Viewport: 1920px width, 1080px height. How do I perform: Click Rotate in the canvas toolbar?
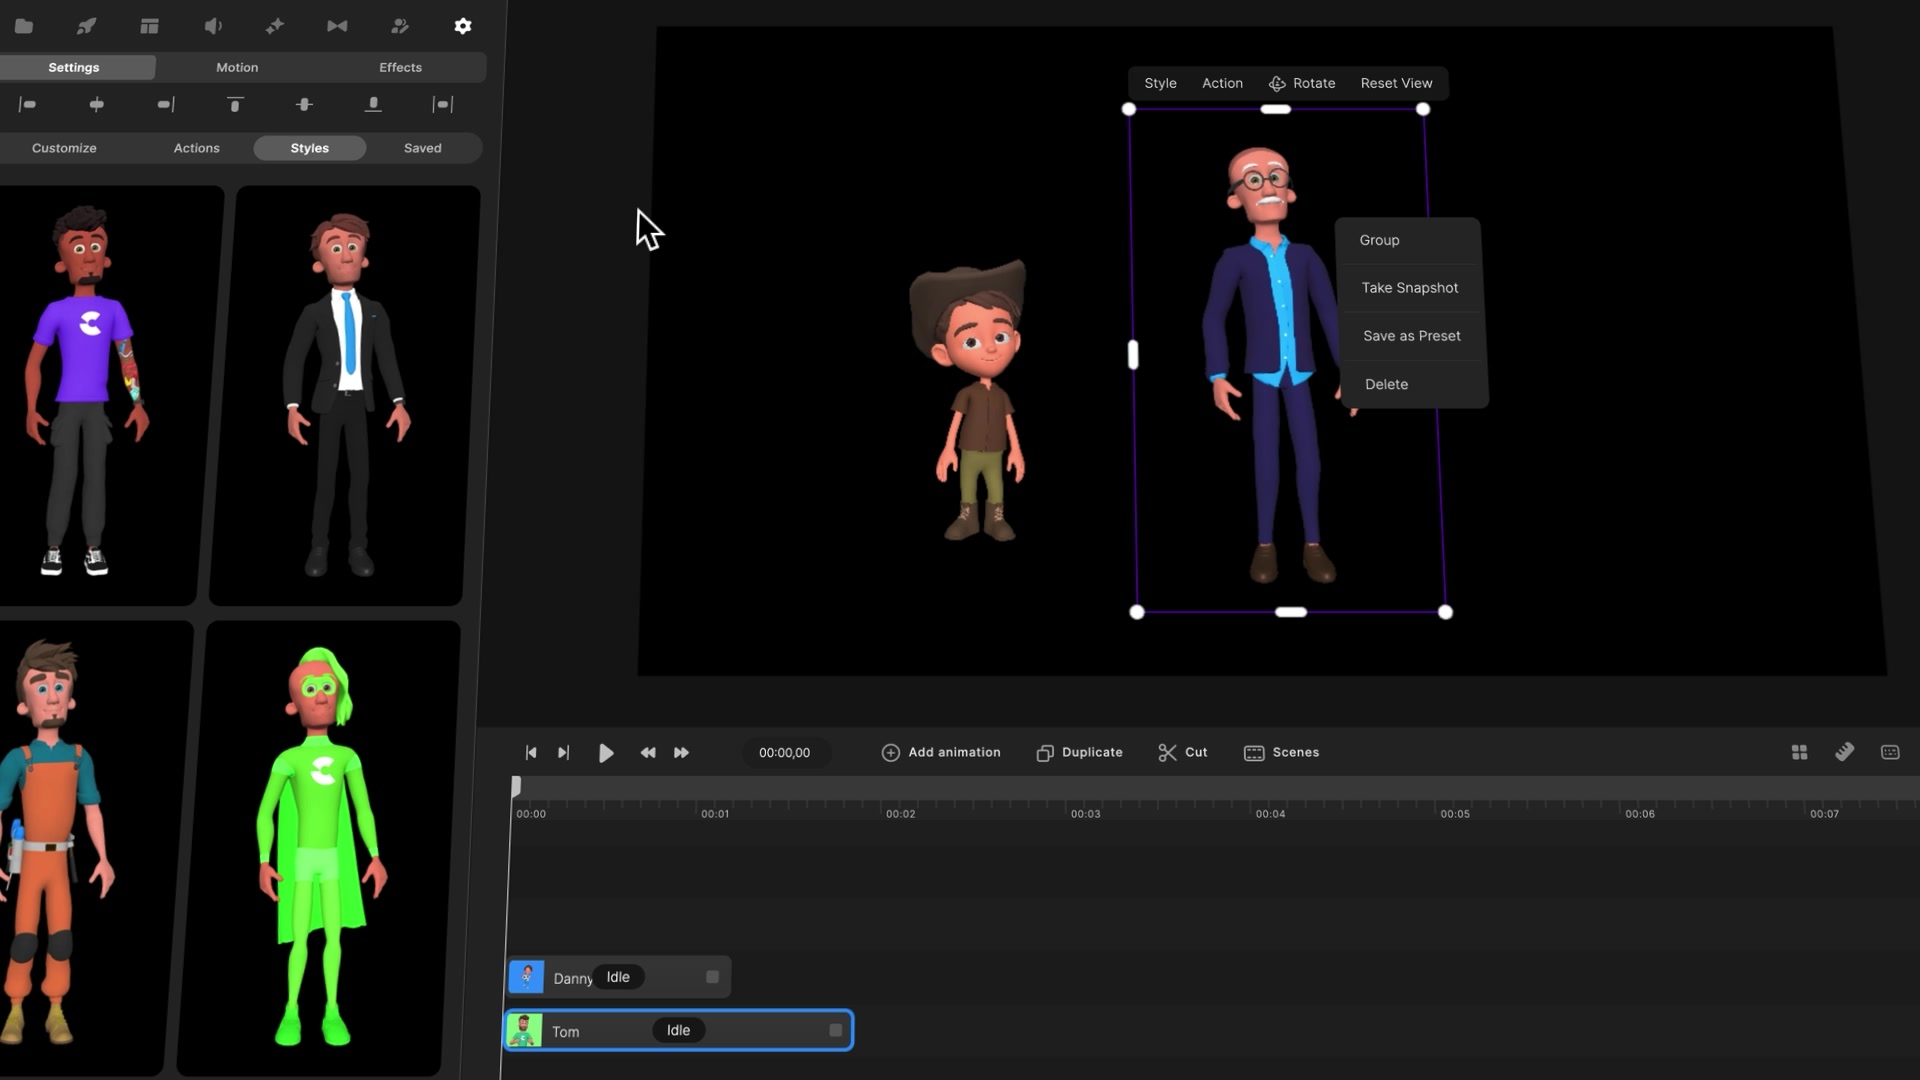[1302, 83]
